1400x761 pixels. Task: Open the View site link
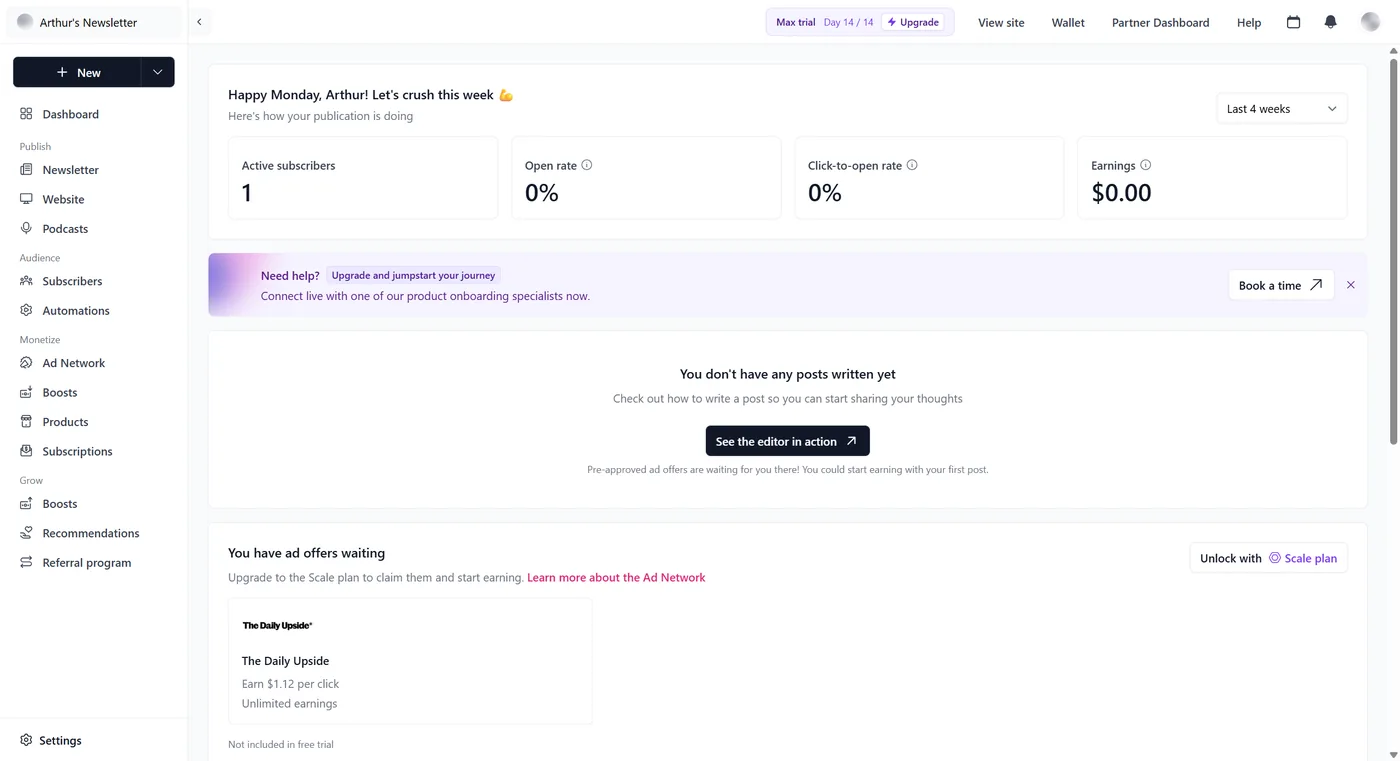1001,22
